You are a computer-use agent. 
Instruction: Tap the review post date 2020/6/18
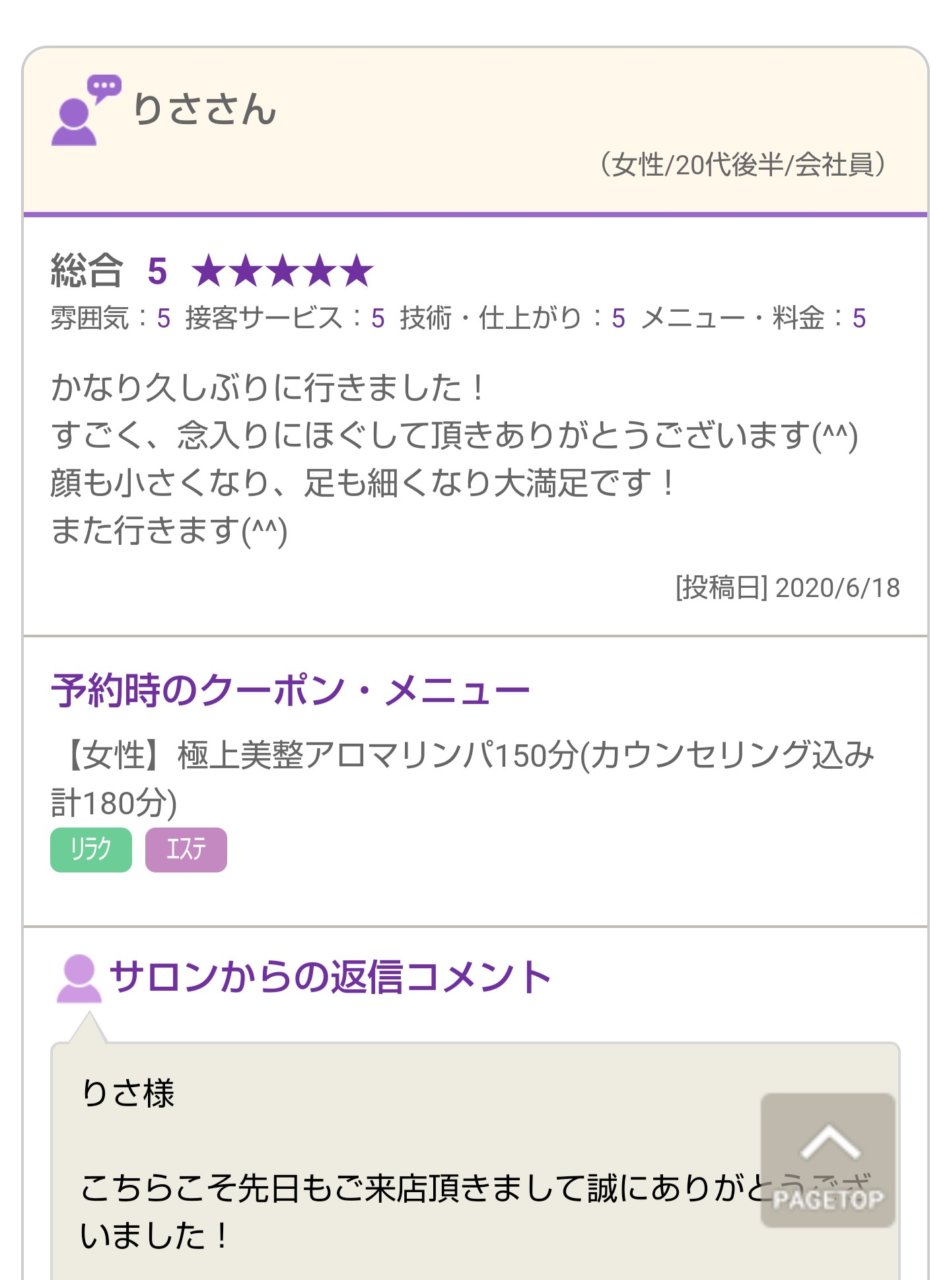click(x=787, y=587)
